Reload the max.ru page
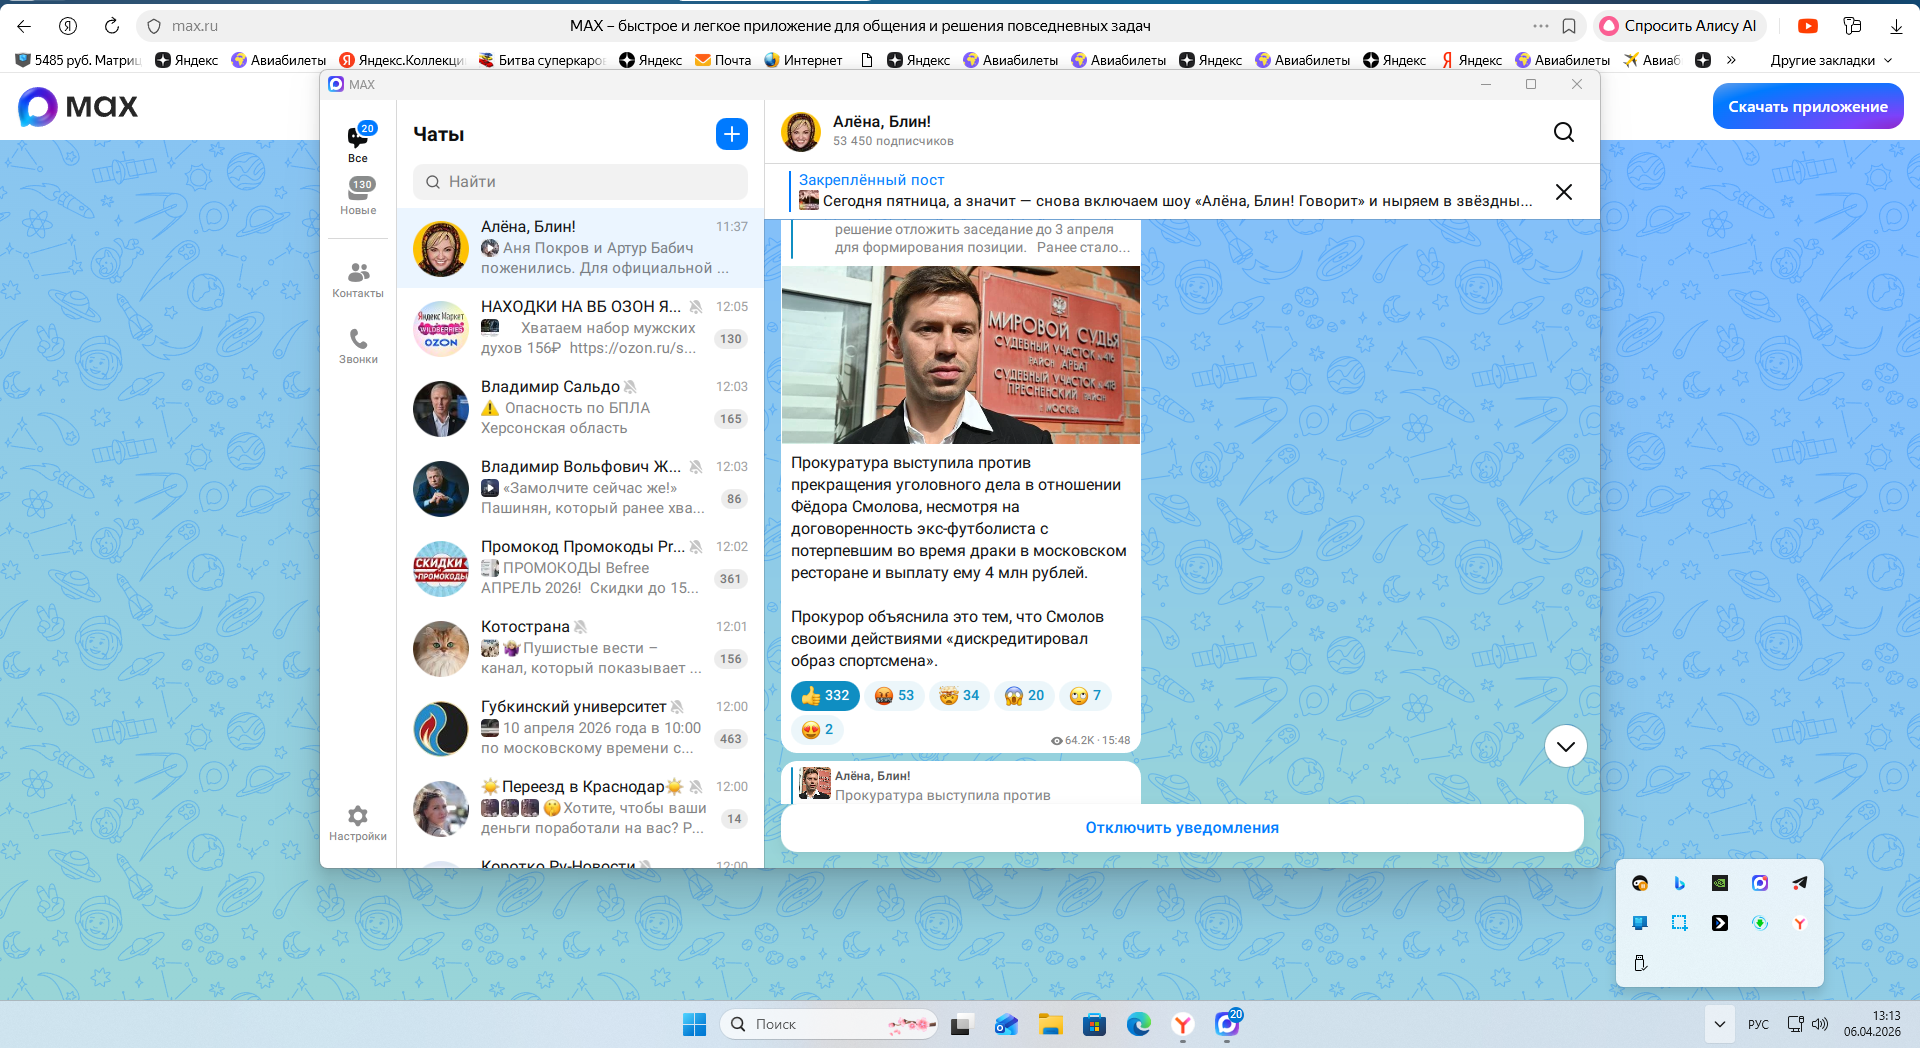Image resolution: width=1920 pixels, height=1048 pixels. (112, 26)
